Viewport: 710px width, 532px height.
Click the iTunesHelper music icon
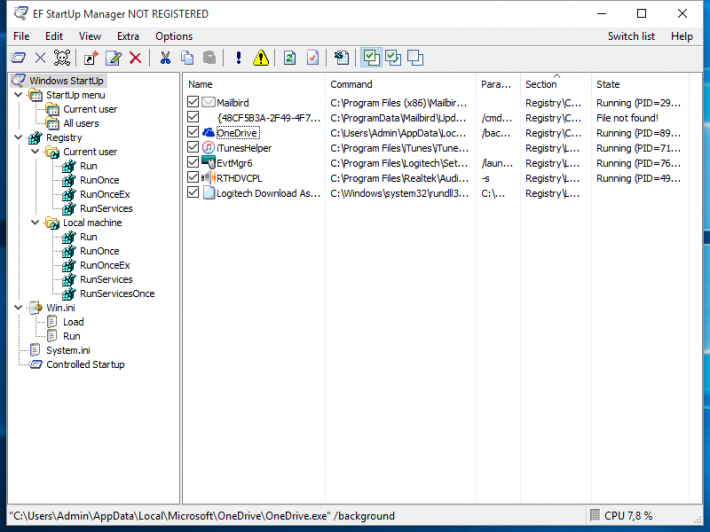(208, 148)
